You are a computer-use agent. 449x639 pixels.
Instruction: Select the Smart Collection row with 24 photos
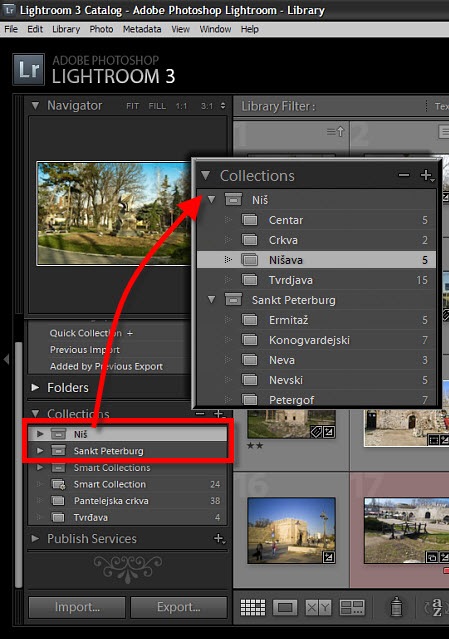pos(128,484)
